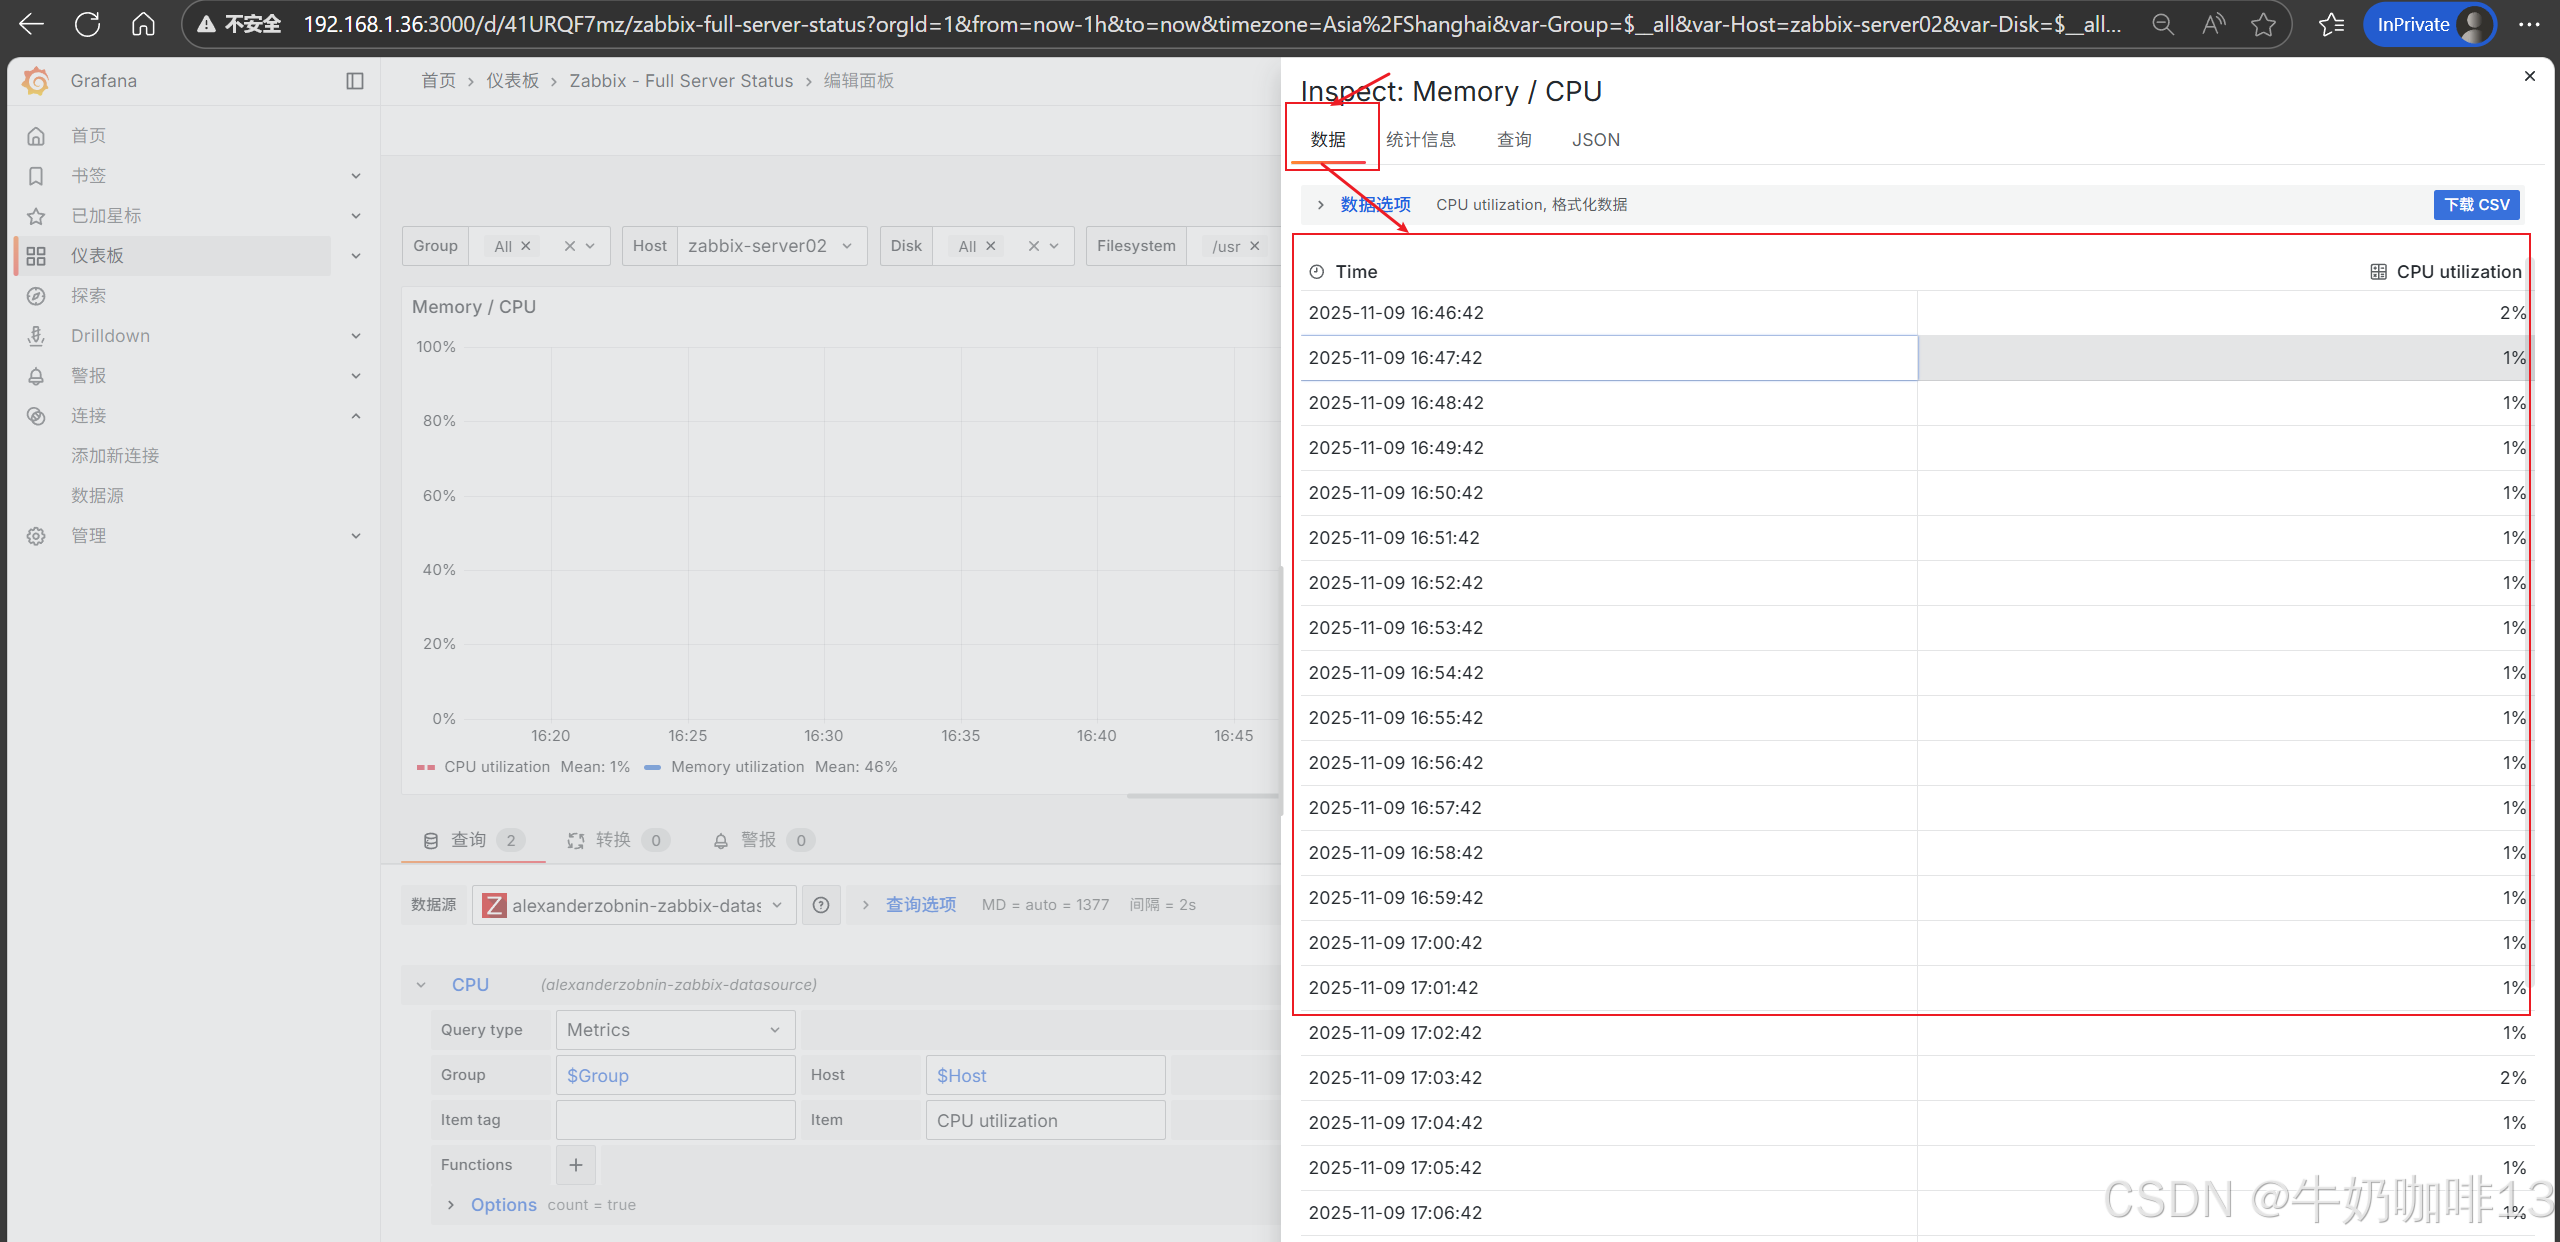2560x1242 pixels.
Task: Expand the 数据选项 section
Action: [1375, 205]
